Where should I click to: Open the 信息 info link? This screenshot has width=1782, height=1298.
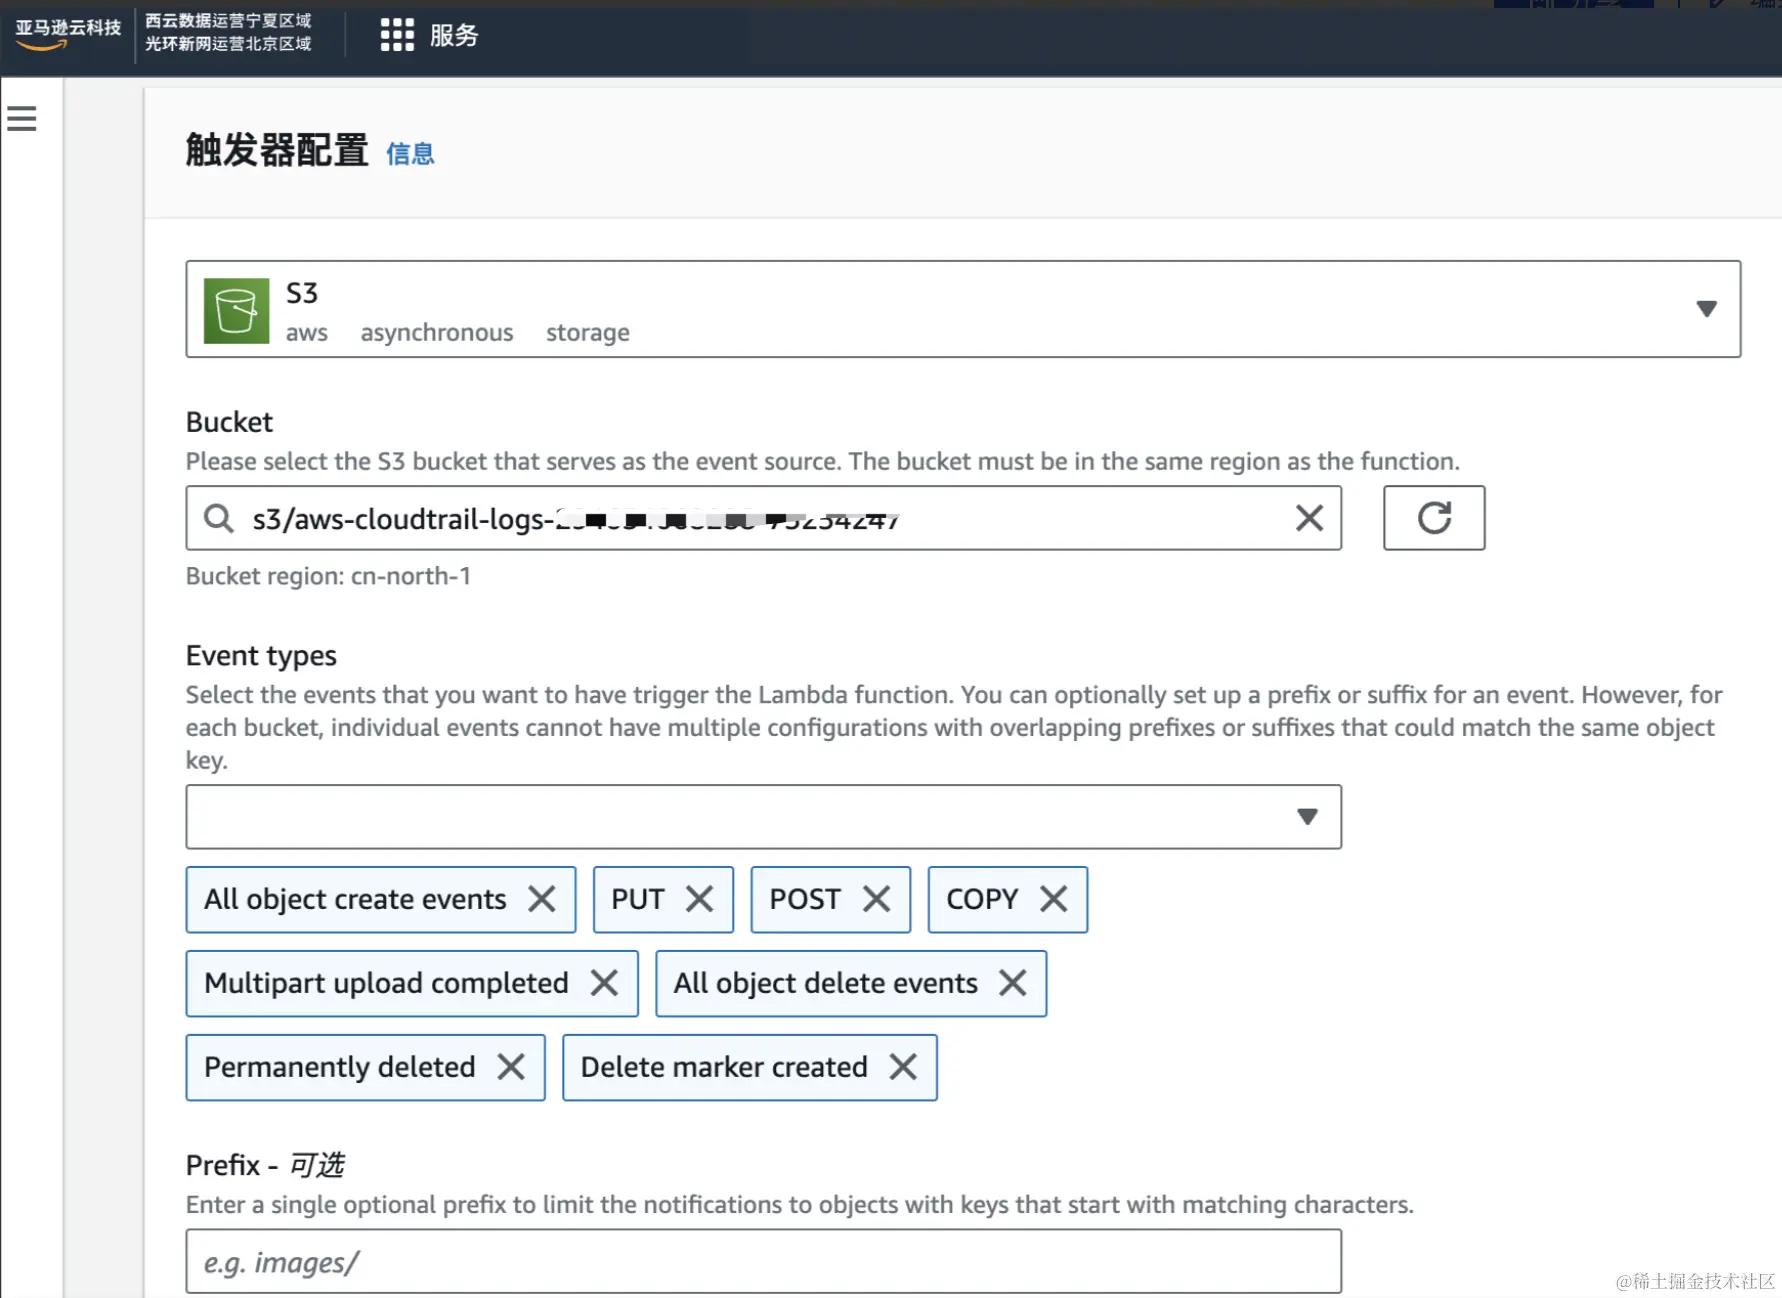pyautogui.click(x=410, y=153)
